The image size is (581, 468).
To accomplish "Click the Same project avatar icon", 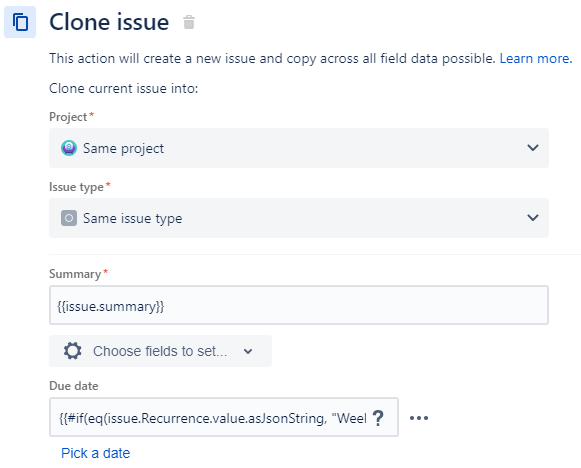I will pyautogui.click(x=69, y=148).
